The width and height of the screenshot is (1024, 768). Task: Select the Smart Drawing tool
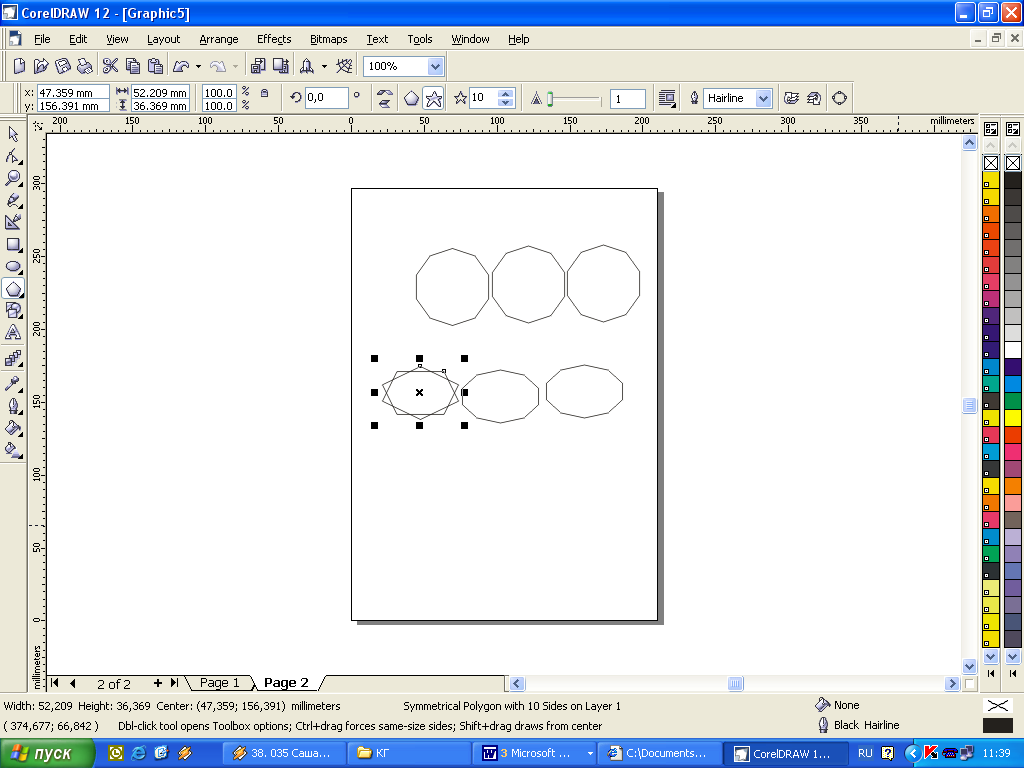tap(13, 222)
